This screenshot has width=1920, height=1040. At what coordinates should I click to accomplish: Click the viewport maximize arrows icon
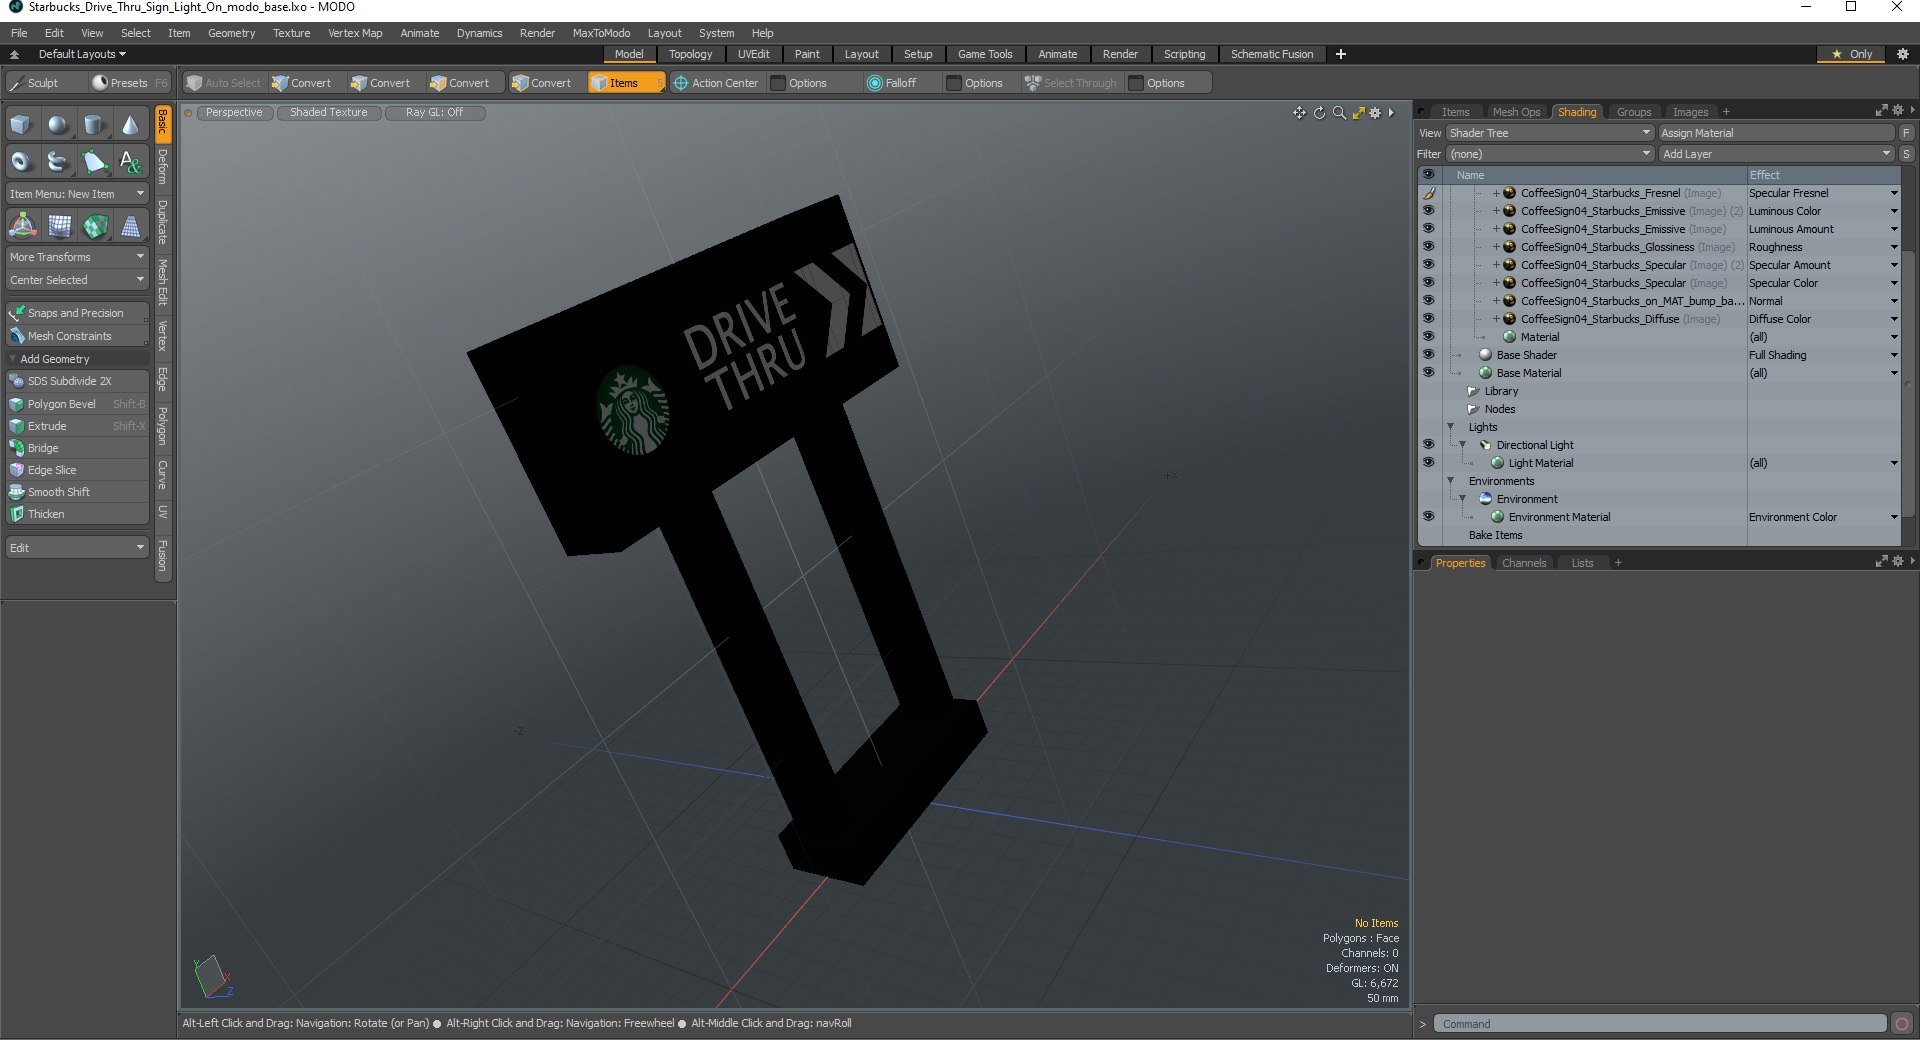1358,113
